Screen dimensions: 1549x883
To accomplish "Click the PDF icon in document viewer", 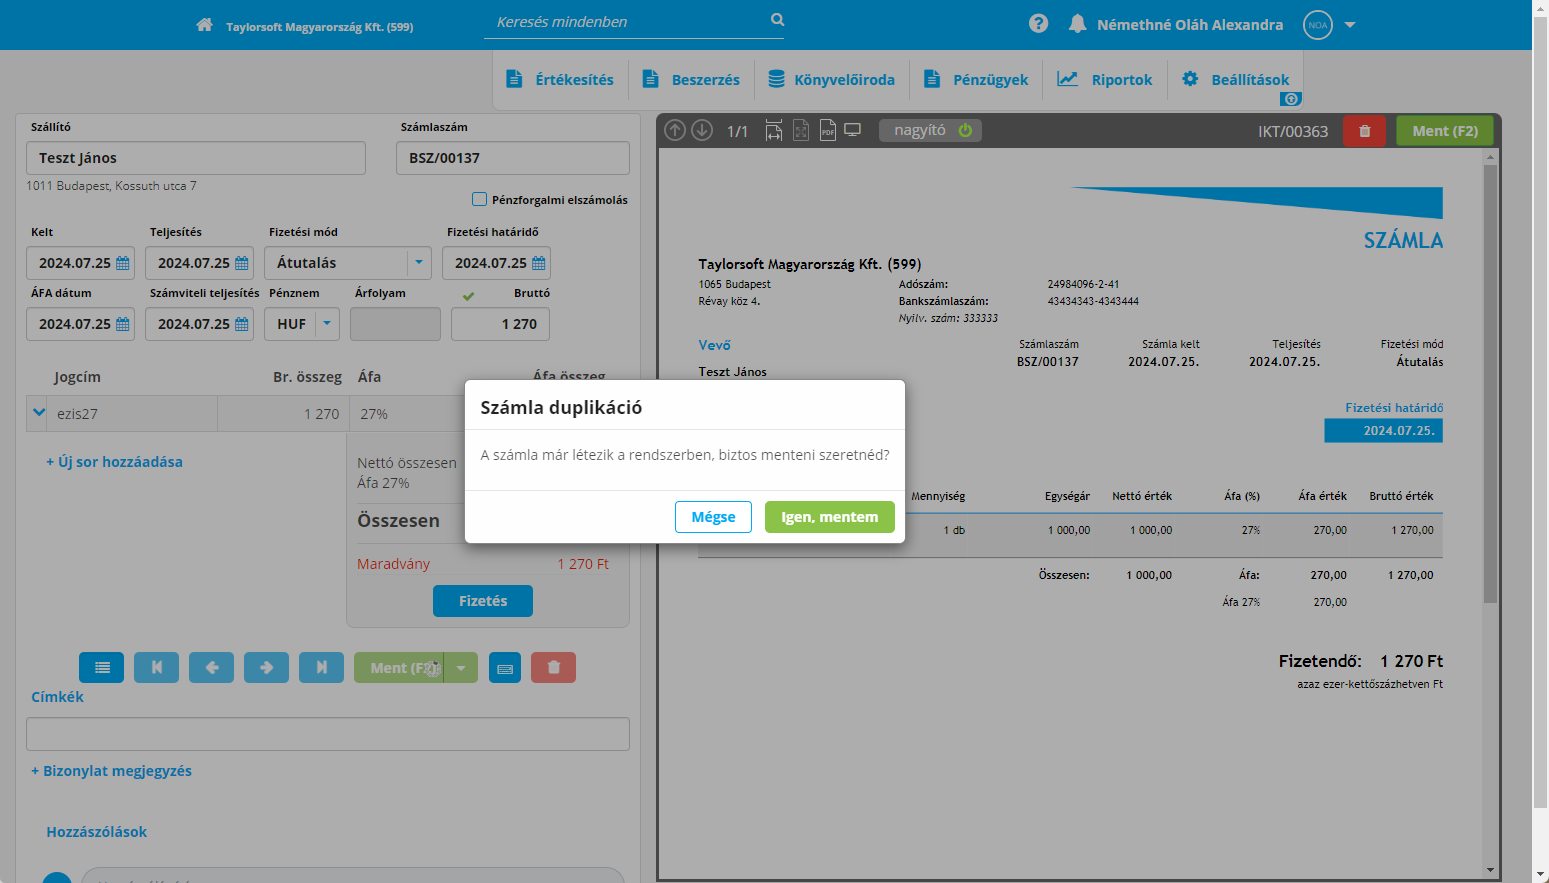I will click(x=827, y=131).
